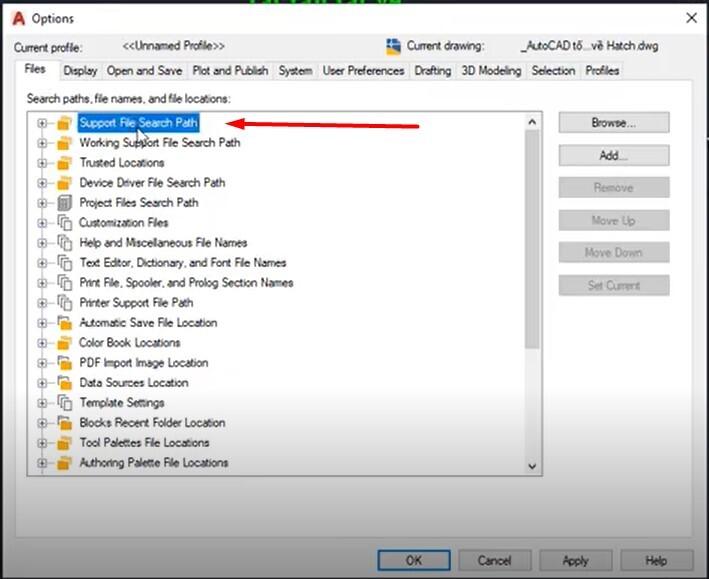This screenshot has height=579, width=709.
Task: Select the Blocks Recent Folder Location row
Action: [152, 423]
